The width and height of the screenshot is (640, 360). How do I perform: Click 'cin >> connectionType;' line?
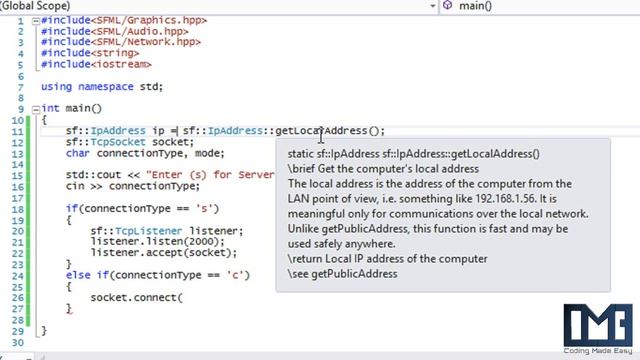pos(133,186)
